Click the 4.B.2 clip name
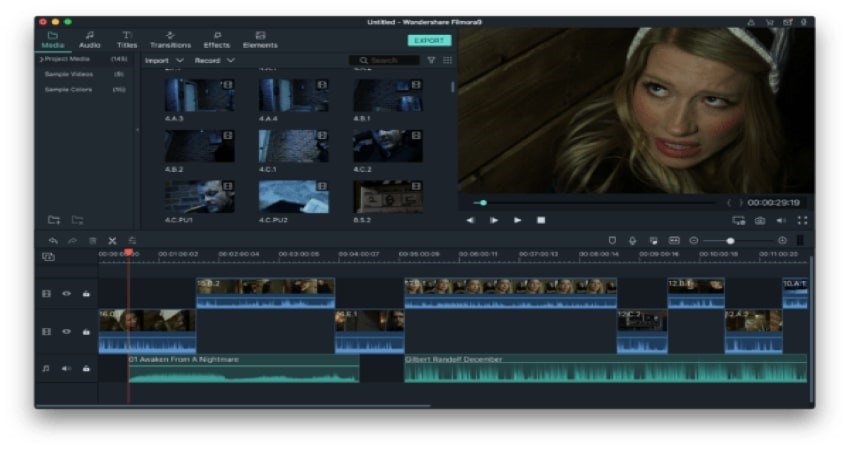 [x=173, y=169]
